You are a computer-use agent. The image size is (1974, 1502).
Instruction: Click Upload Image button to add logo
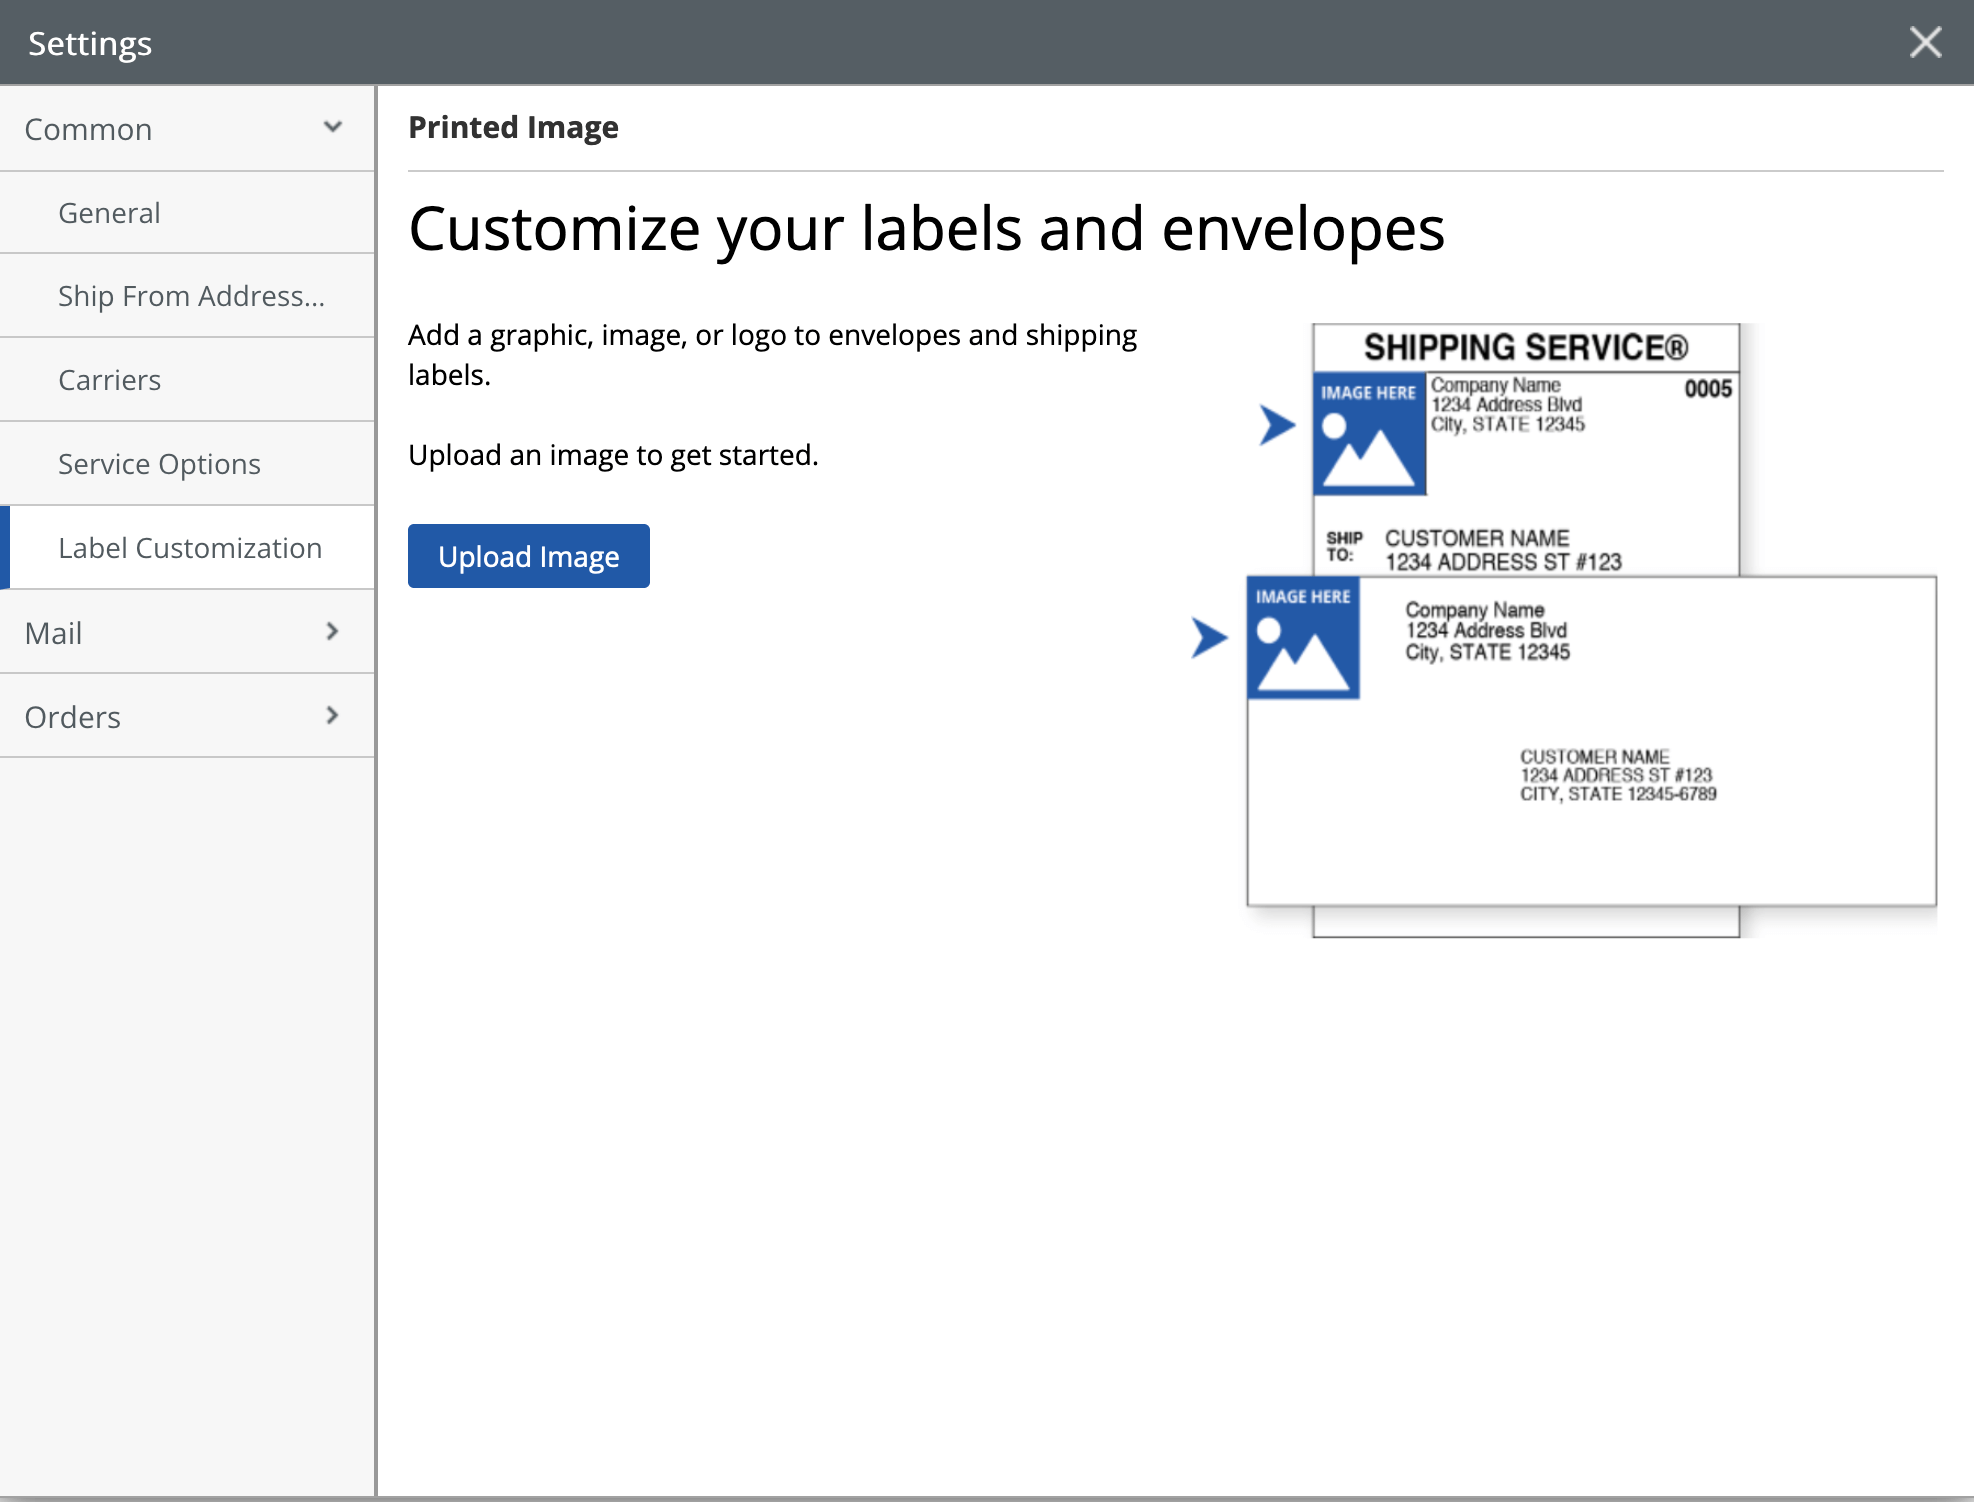coord(527,555)
